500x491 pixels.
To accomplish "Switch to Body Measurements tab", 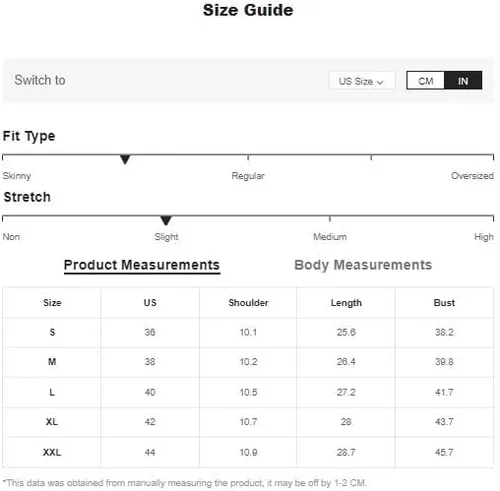I will [x=363, y=265].
